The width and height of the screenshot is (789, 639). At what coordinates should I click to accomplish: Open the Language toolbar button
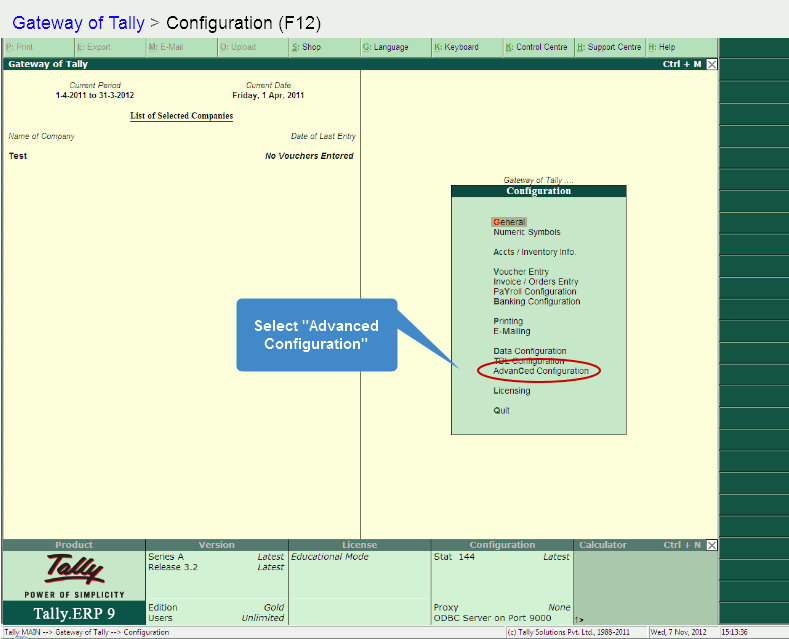coord(397,47)
